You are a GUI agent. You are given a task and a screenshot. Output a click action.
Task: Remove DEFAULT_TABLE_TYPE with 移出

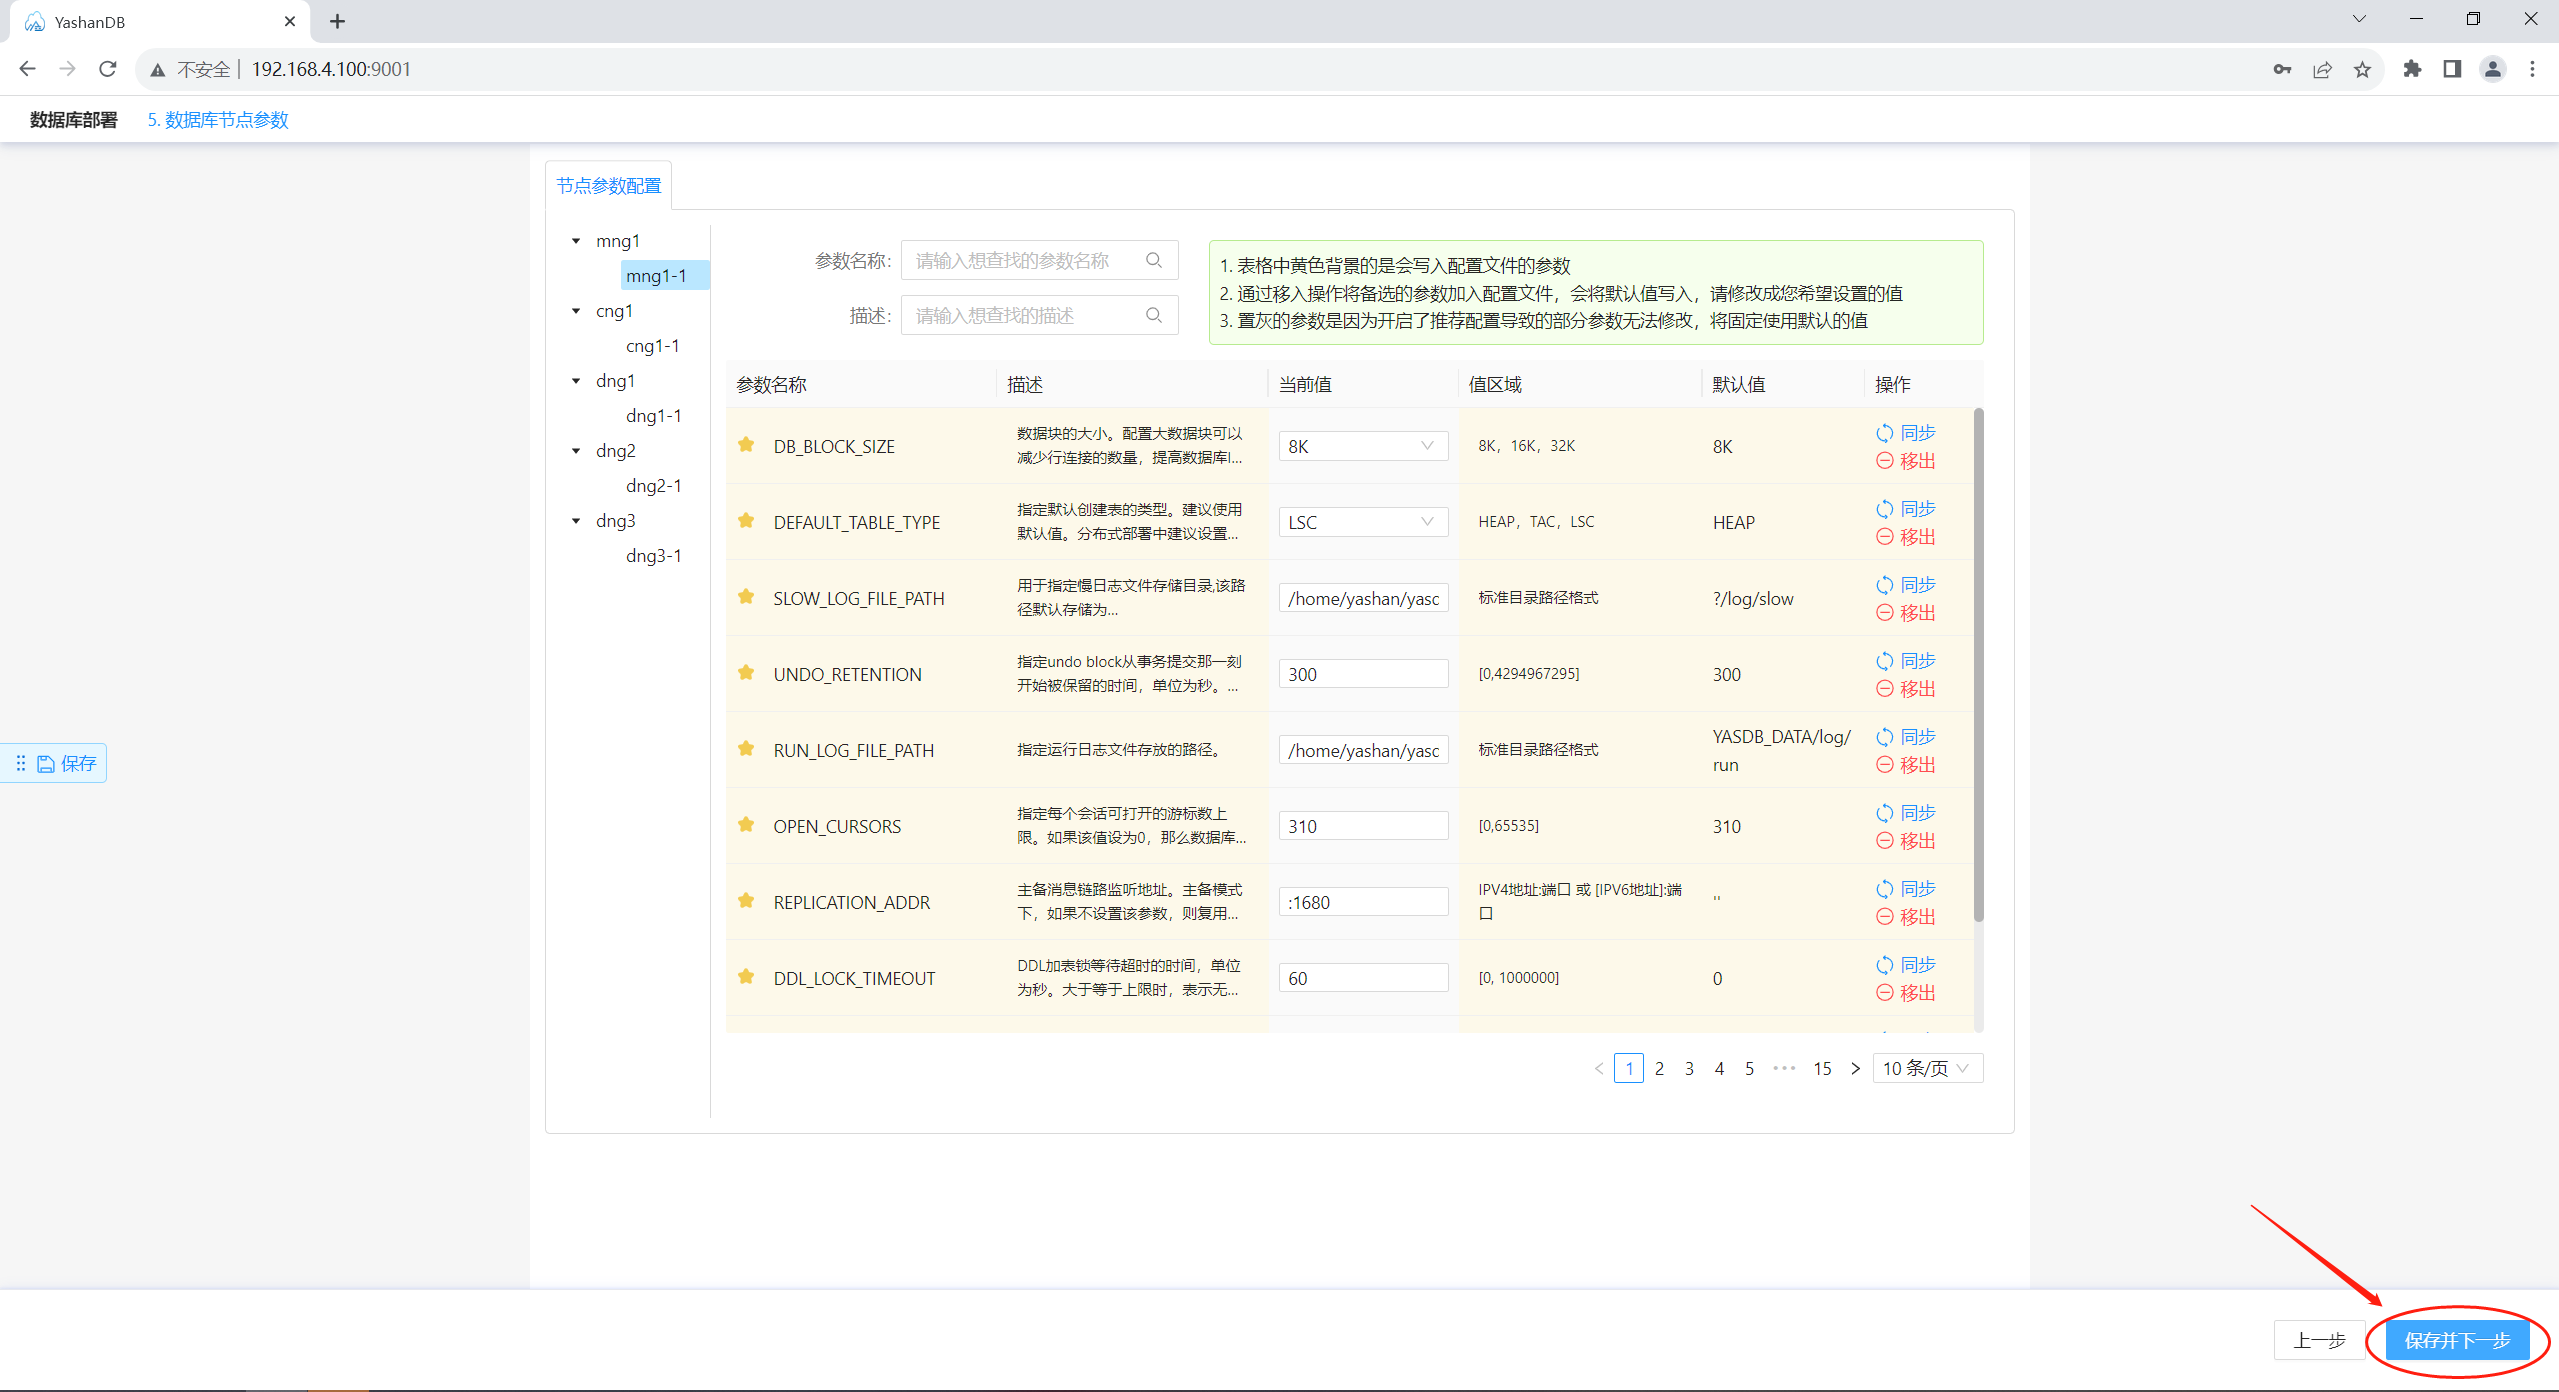1906,537
